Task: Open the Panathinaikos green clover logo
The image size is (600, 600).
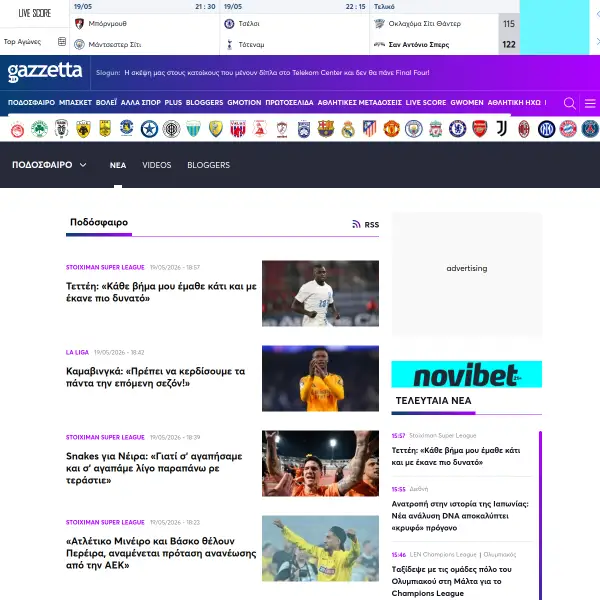Action: (x=39, y=129)
